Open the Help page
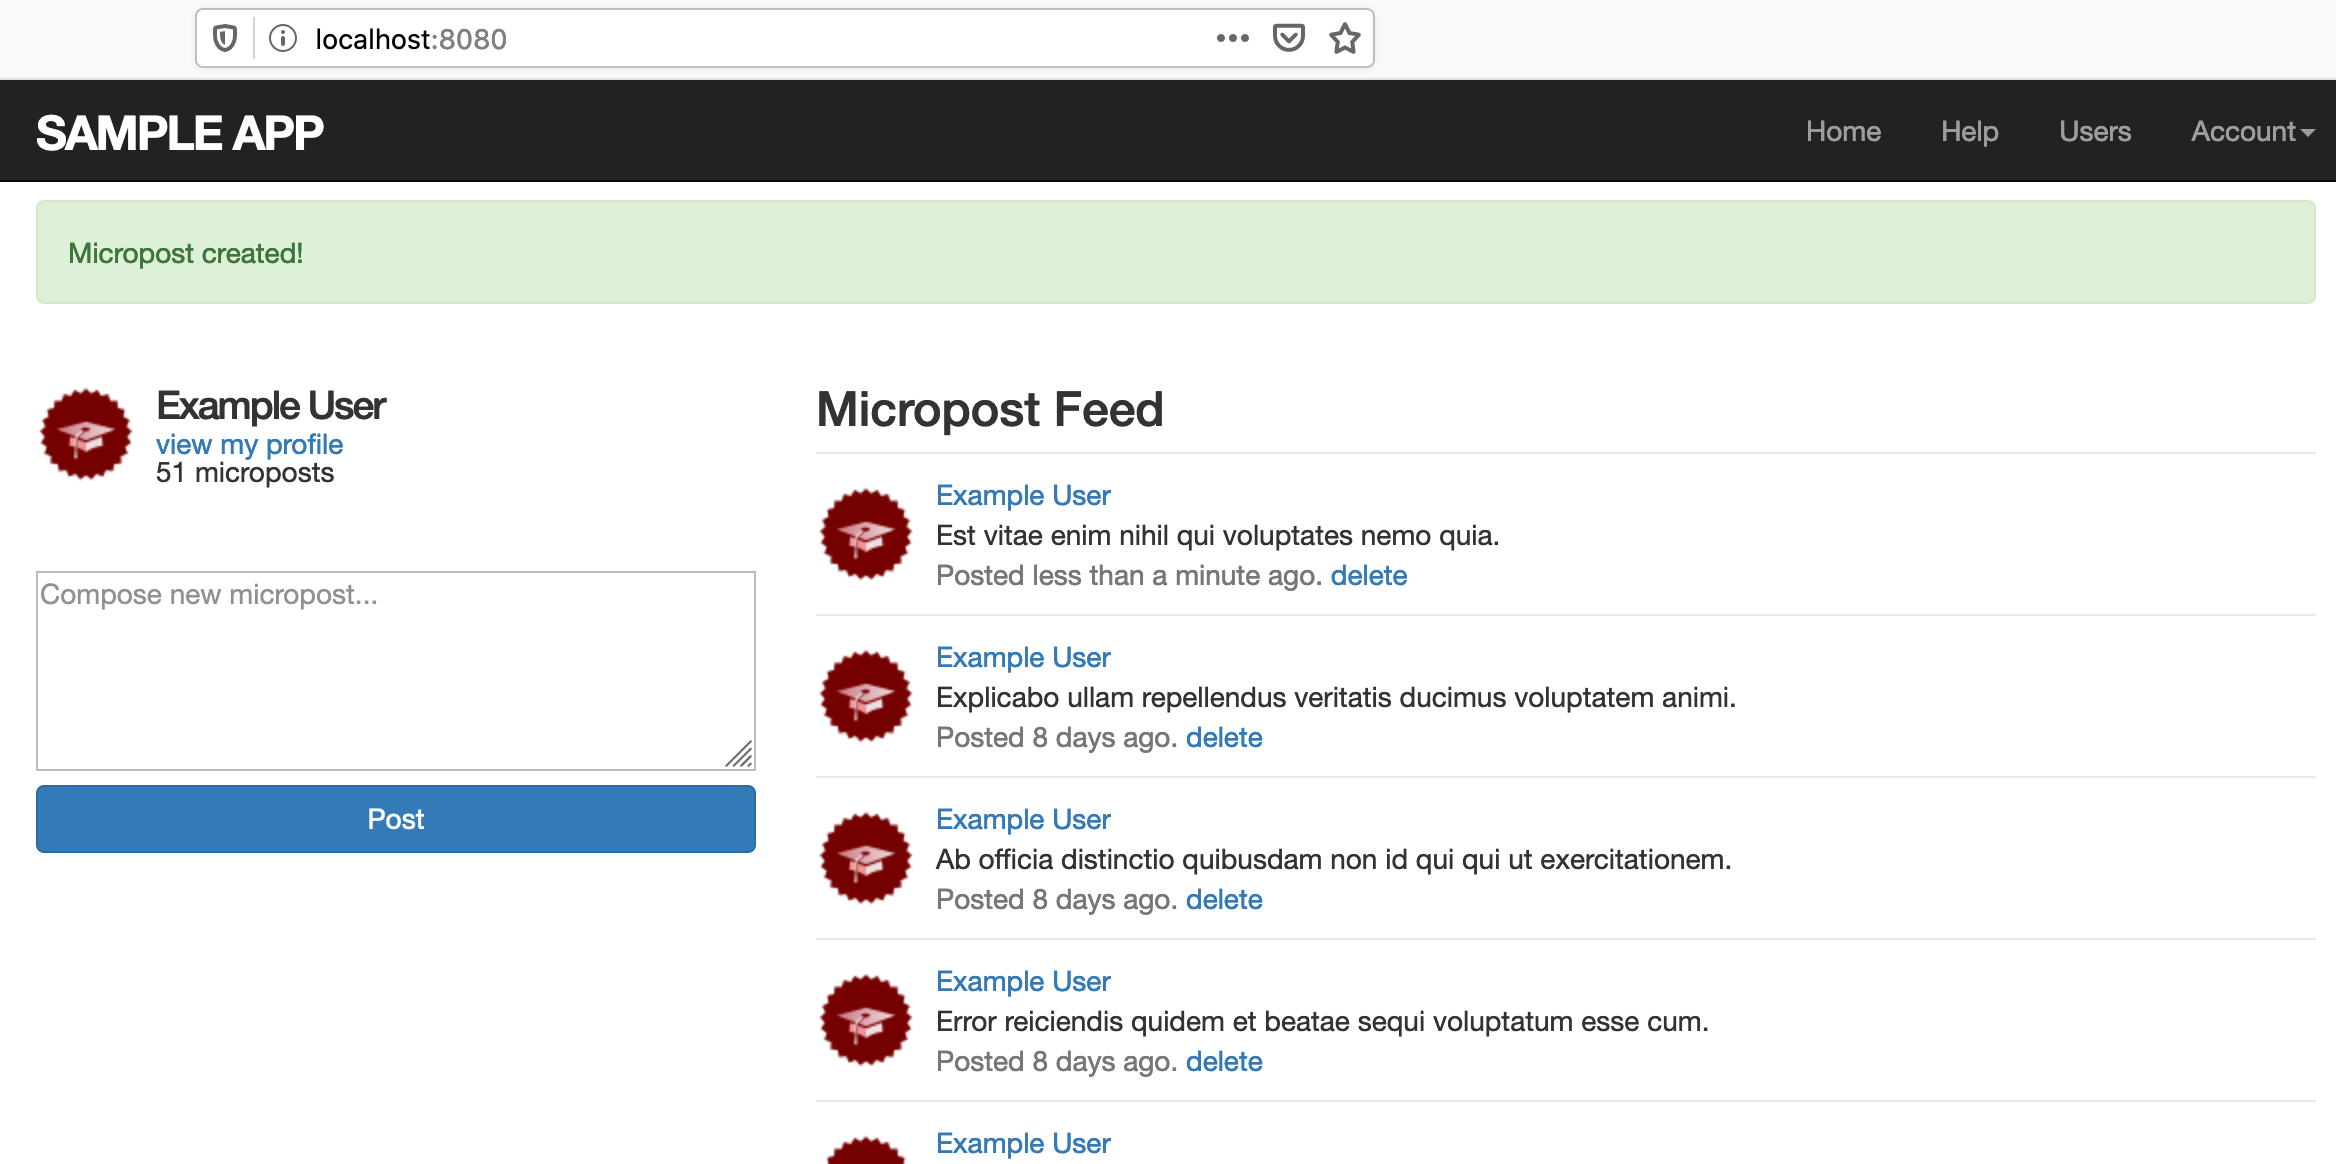The image size is (2336, 1164). coord(1969,132)
